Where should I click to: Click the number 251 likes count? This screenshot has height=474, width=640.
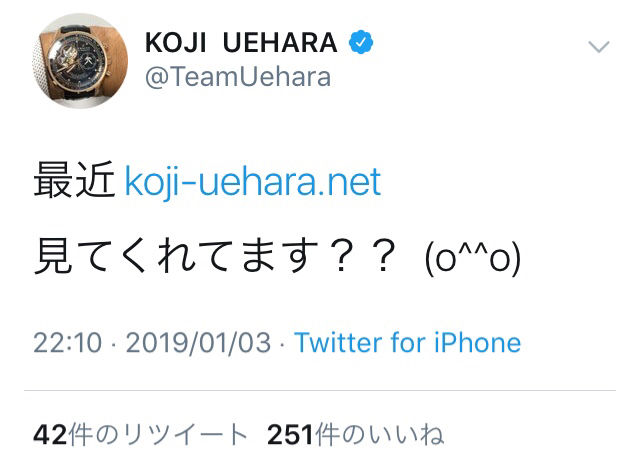click(x=289, y=435)
